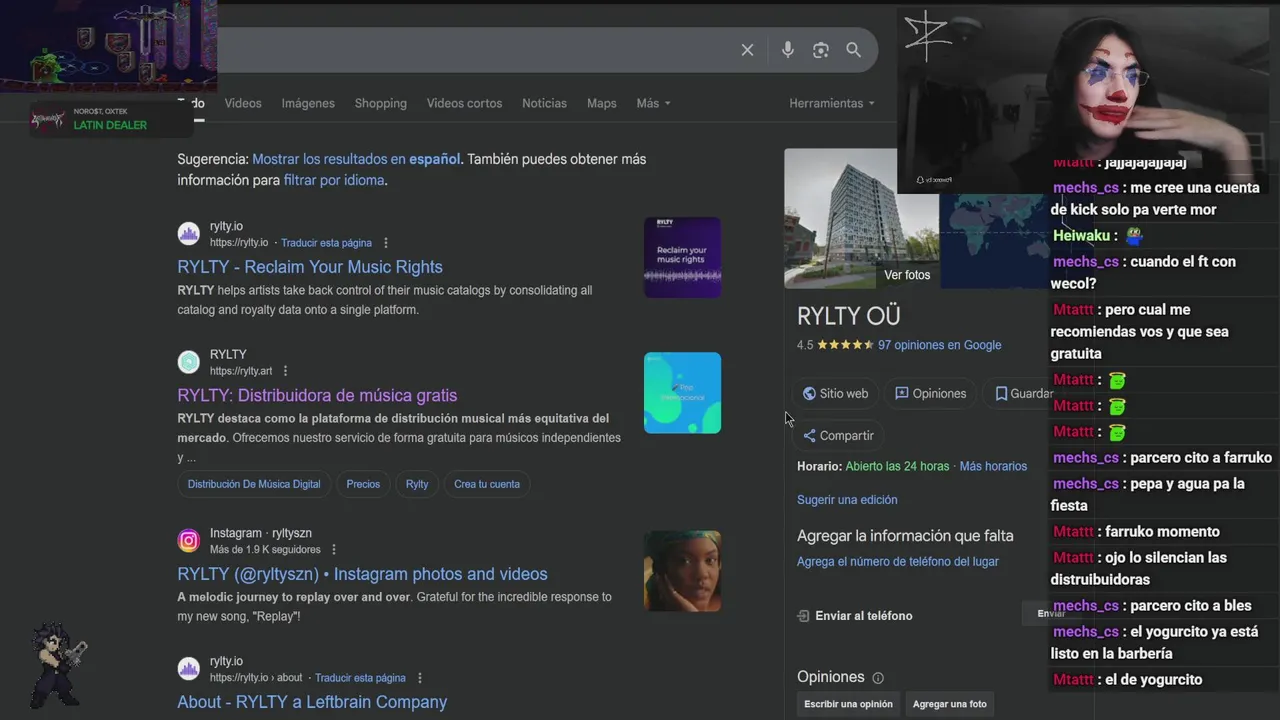Click Escribir una opinión button

[848, 704]
